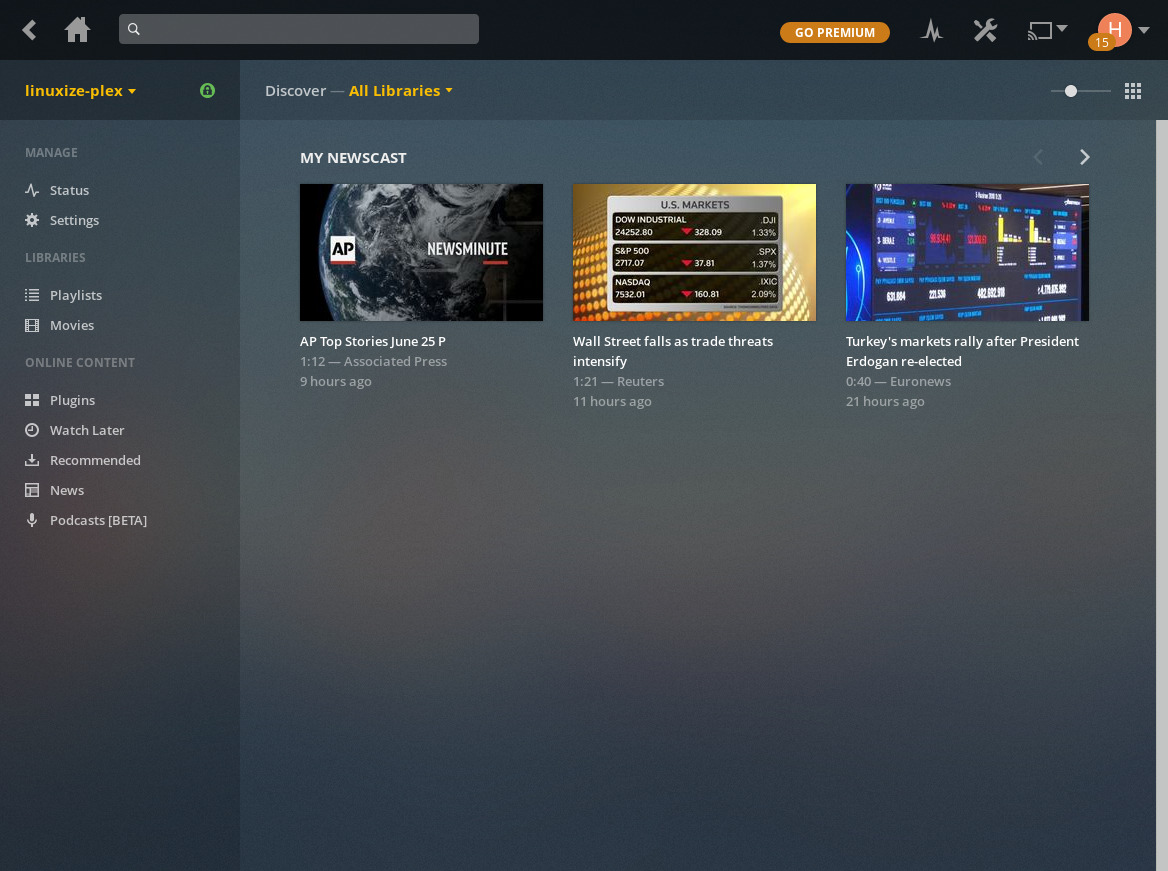Adjust the thumbnail size slider

point(1080,91)
